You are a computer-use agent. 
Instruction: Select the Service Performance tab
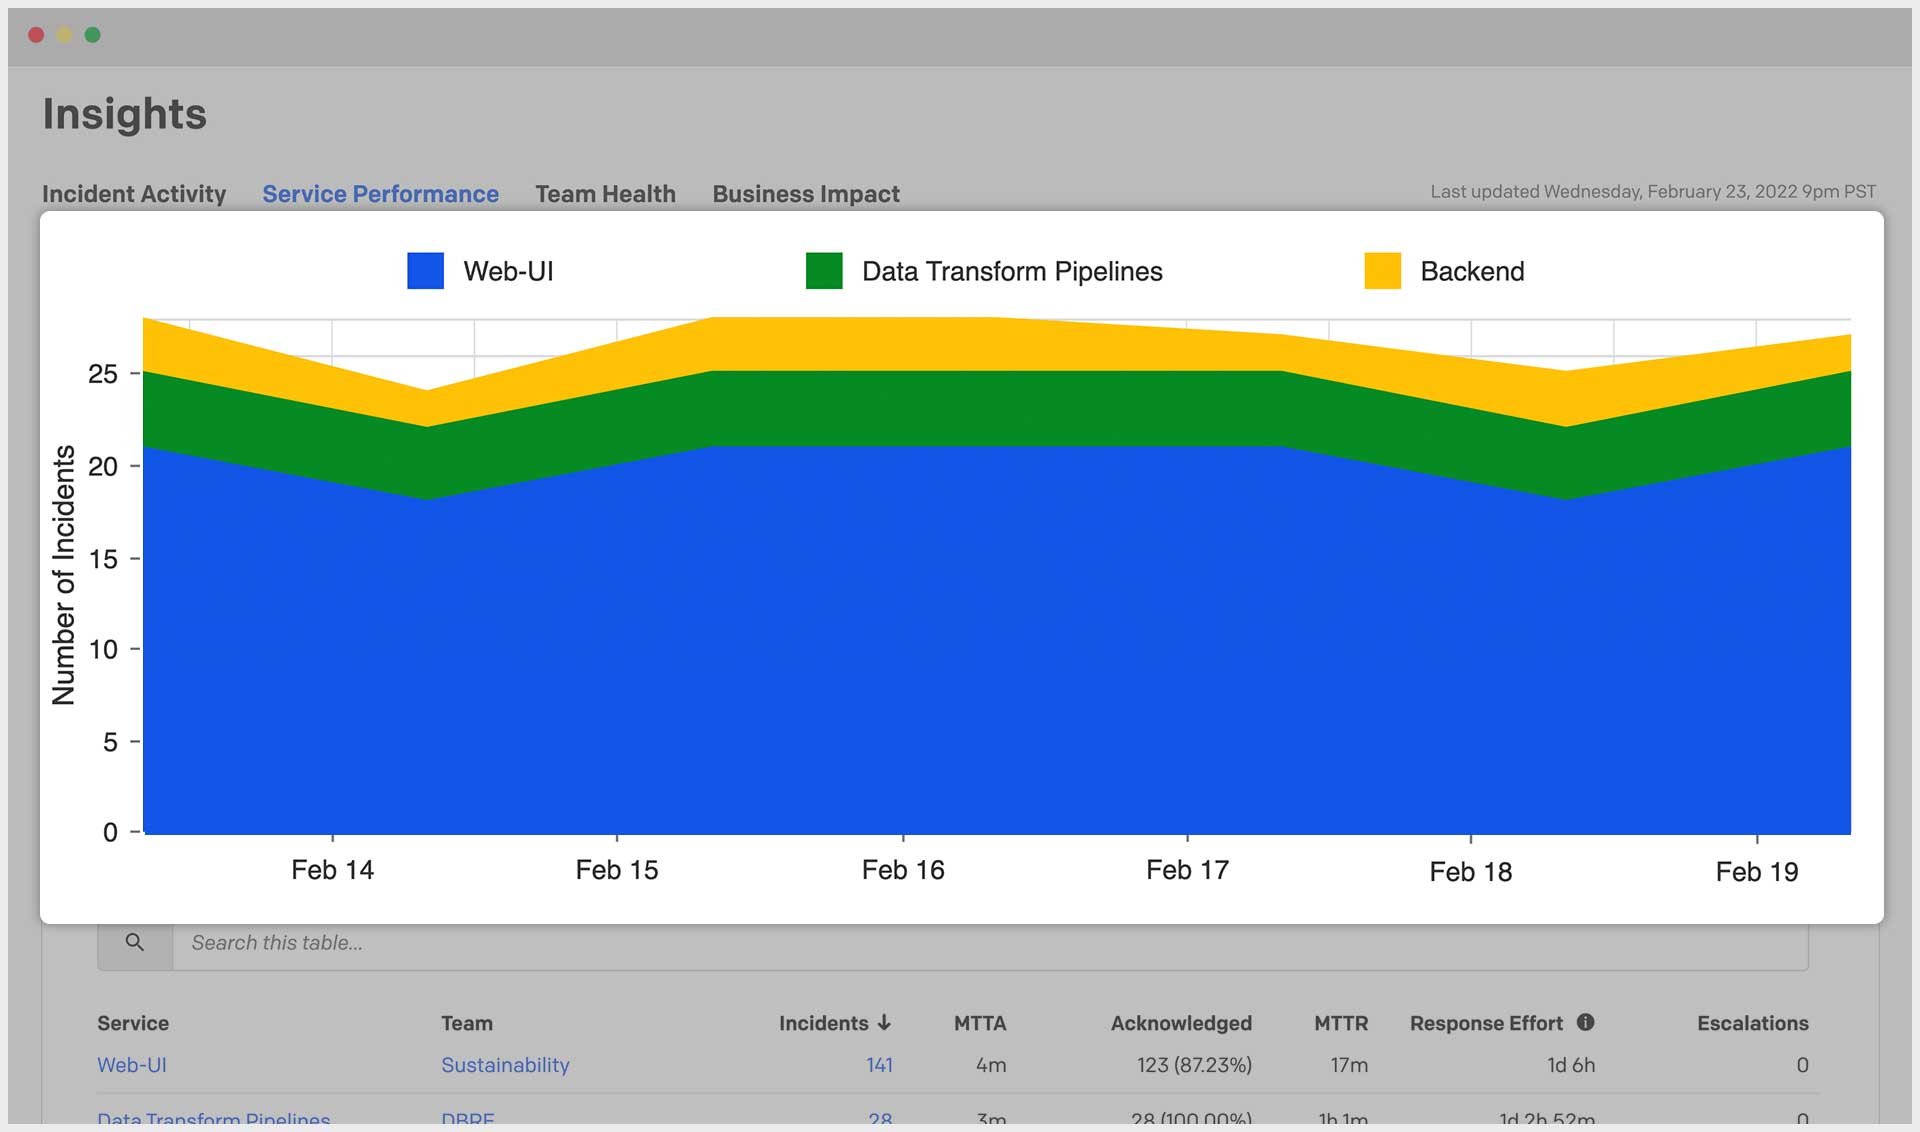[380, 194]
